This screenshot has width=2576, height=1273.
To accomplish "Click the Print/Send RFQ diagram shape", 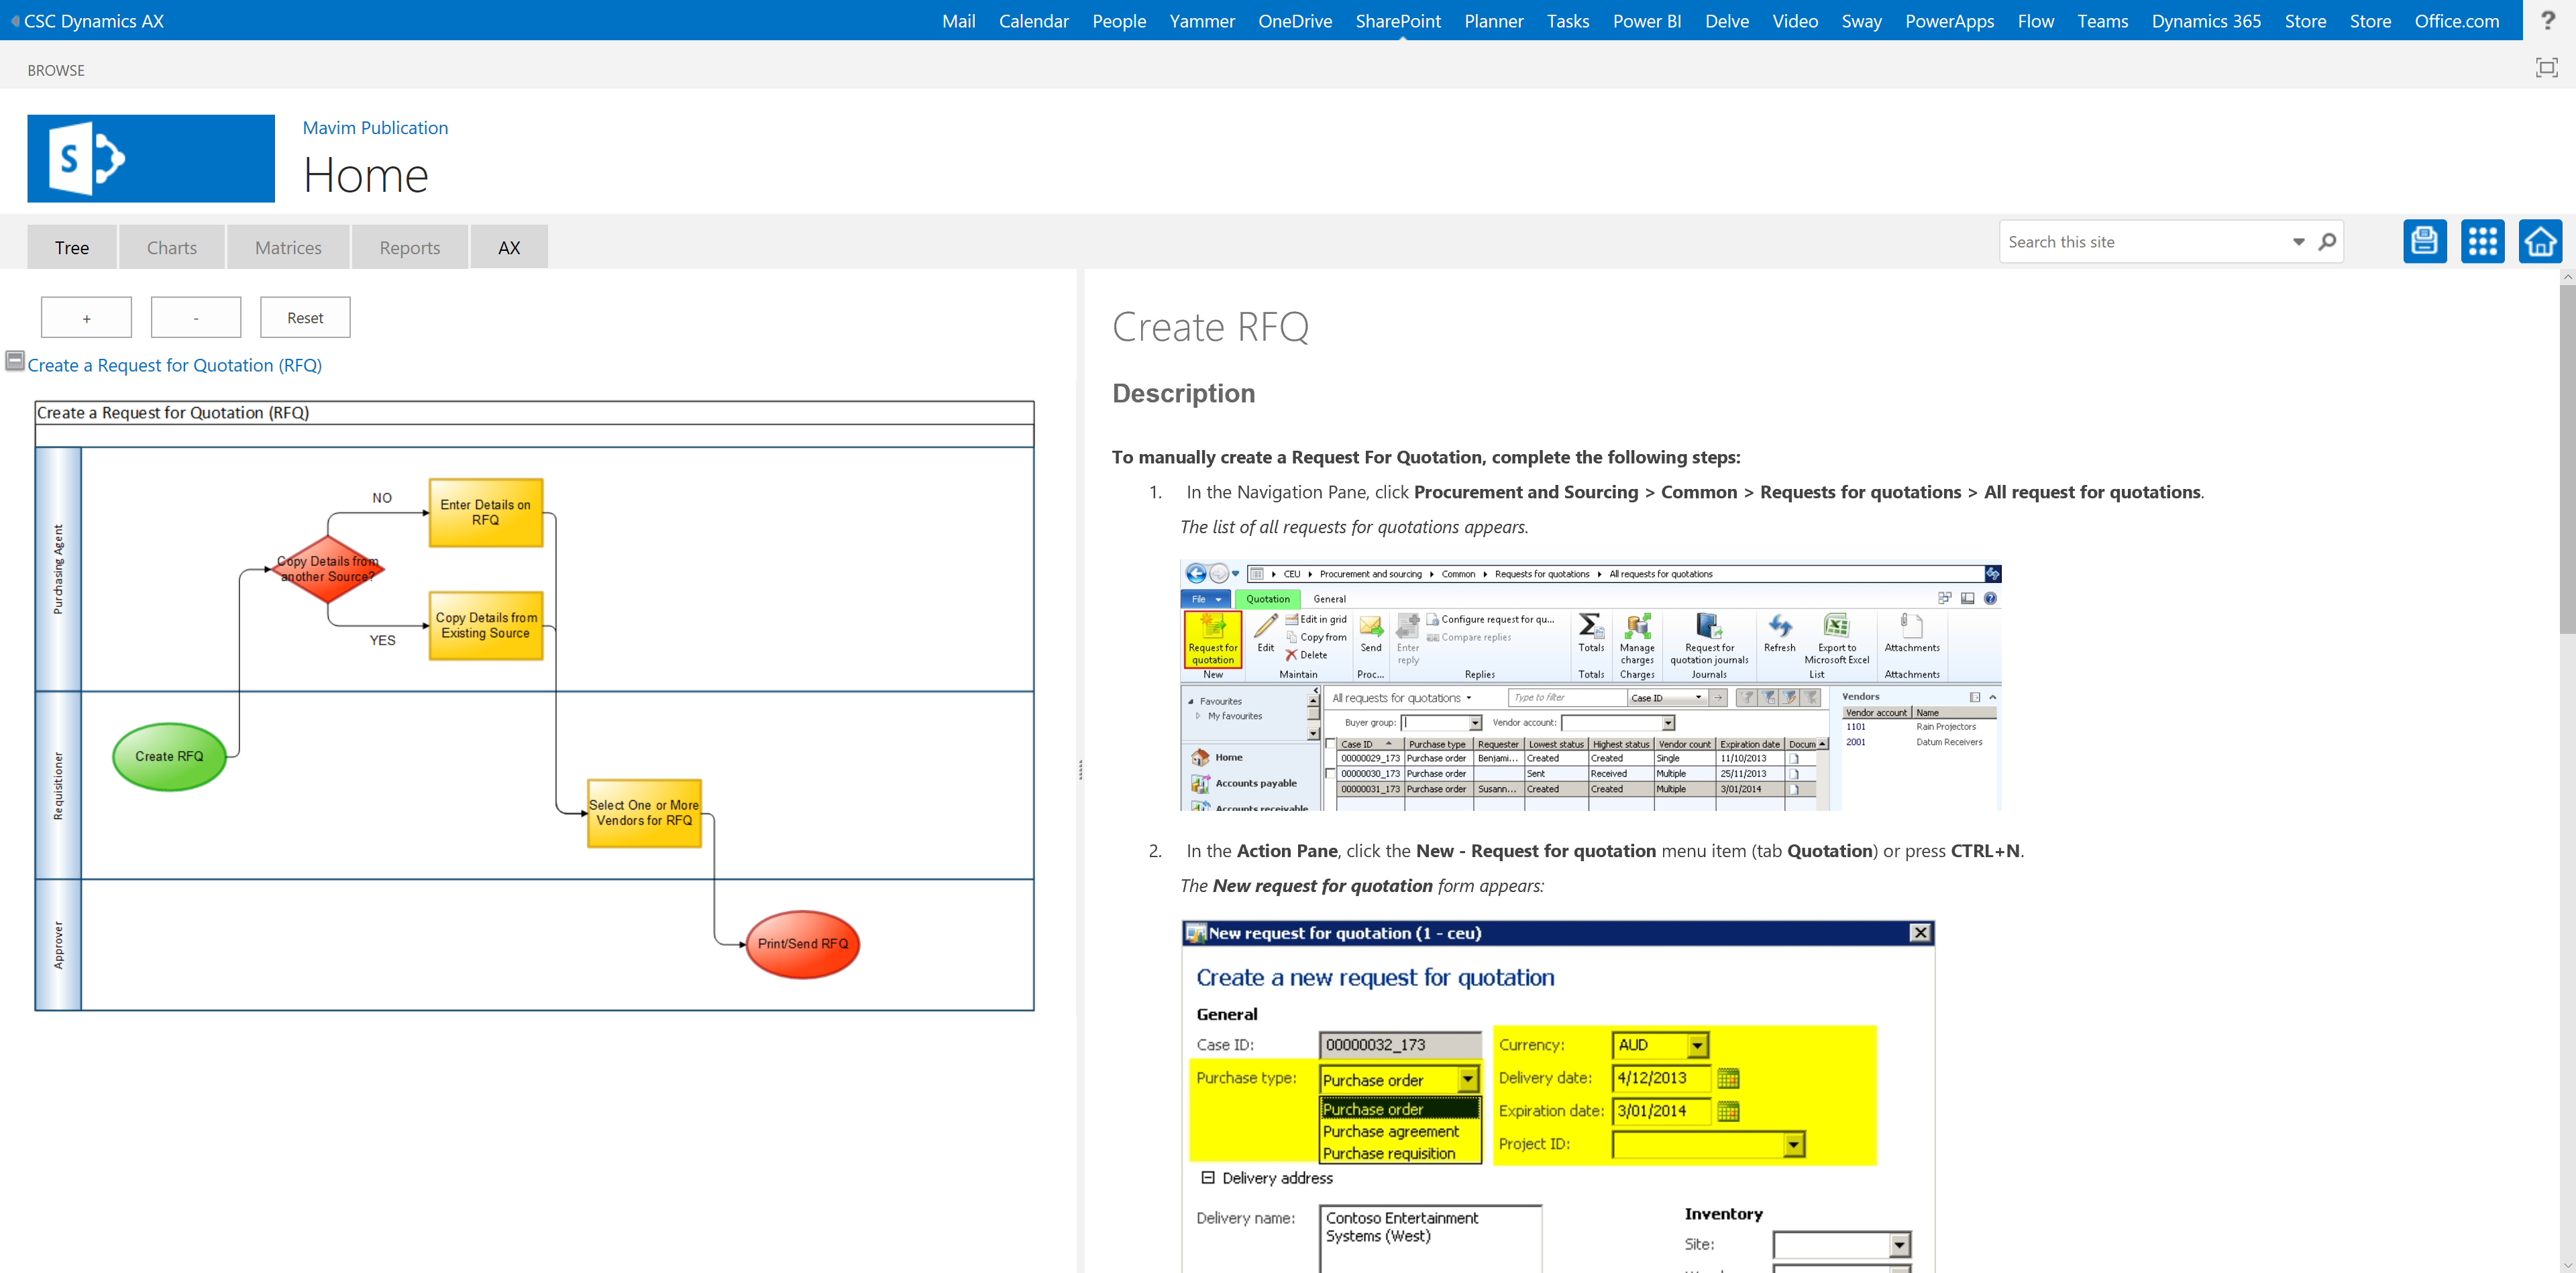I will [x=802, y=944].
